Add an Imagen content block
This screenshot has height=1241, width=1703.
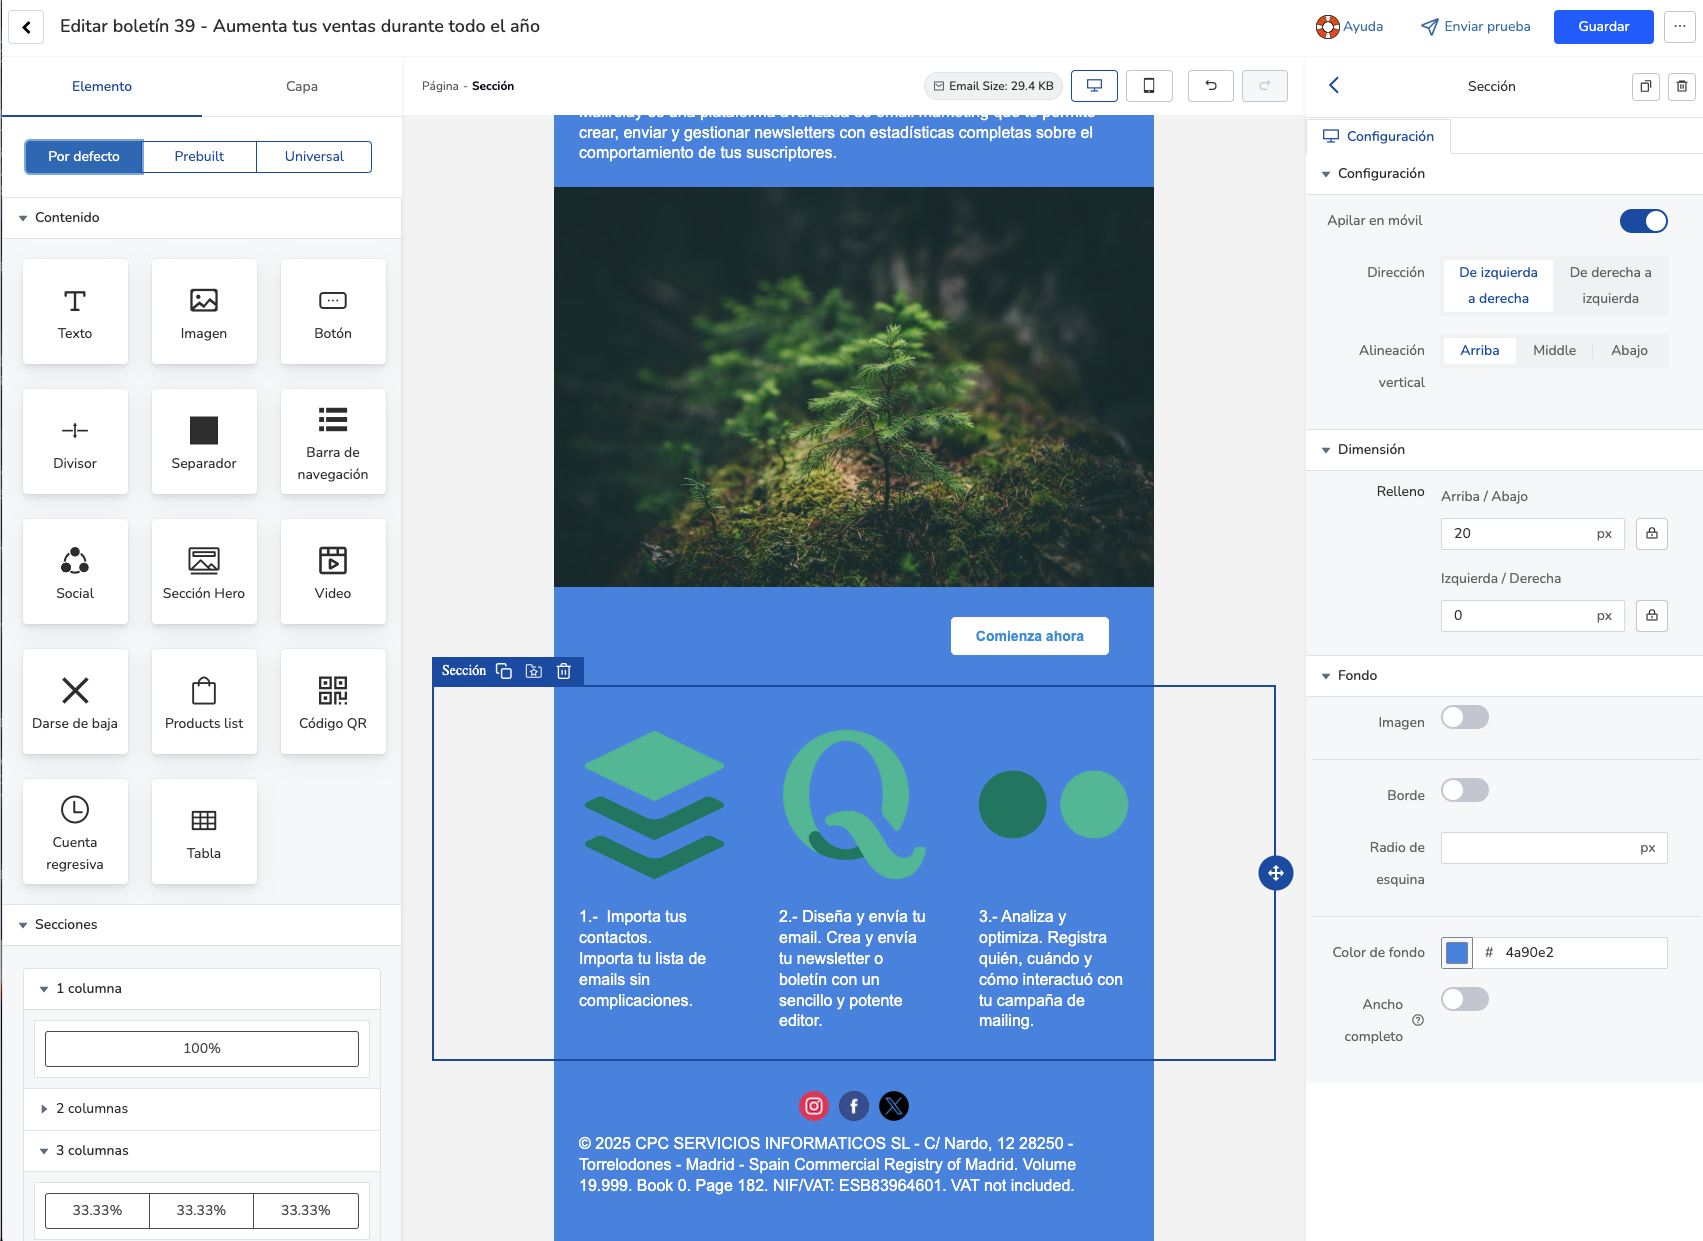coord(204,311)
